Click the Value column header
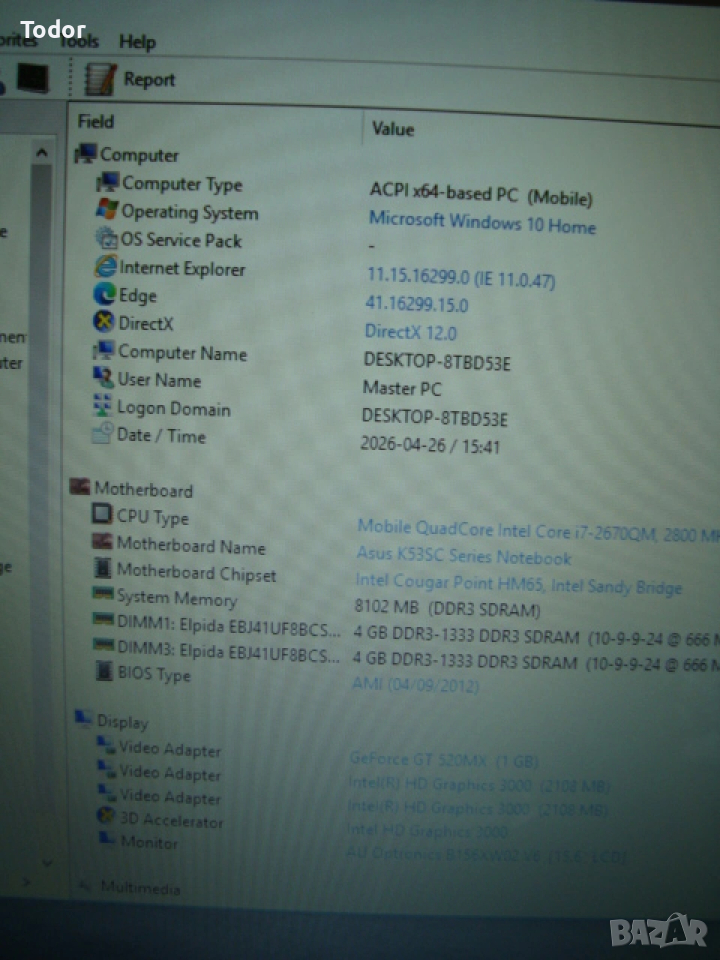Screen dimensions: 720x960 (393, 129)
